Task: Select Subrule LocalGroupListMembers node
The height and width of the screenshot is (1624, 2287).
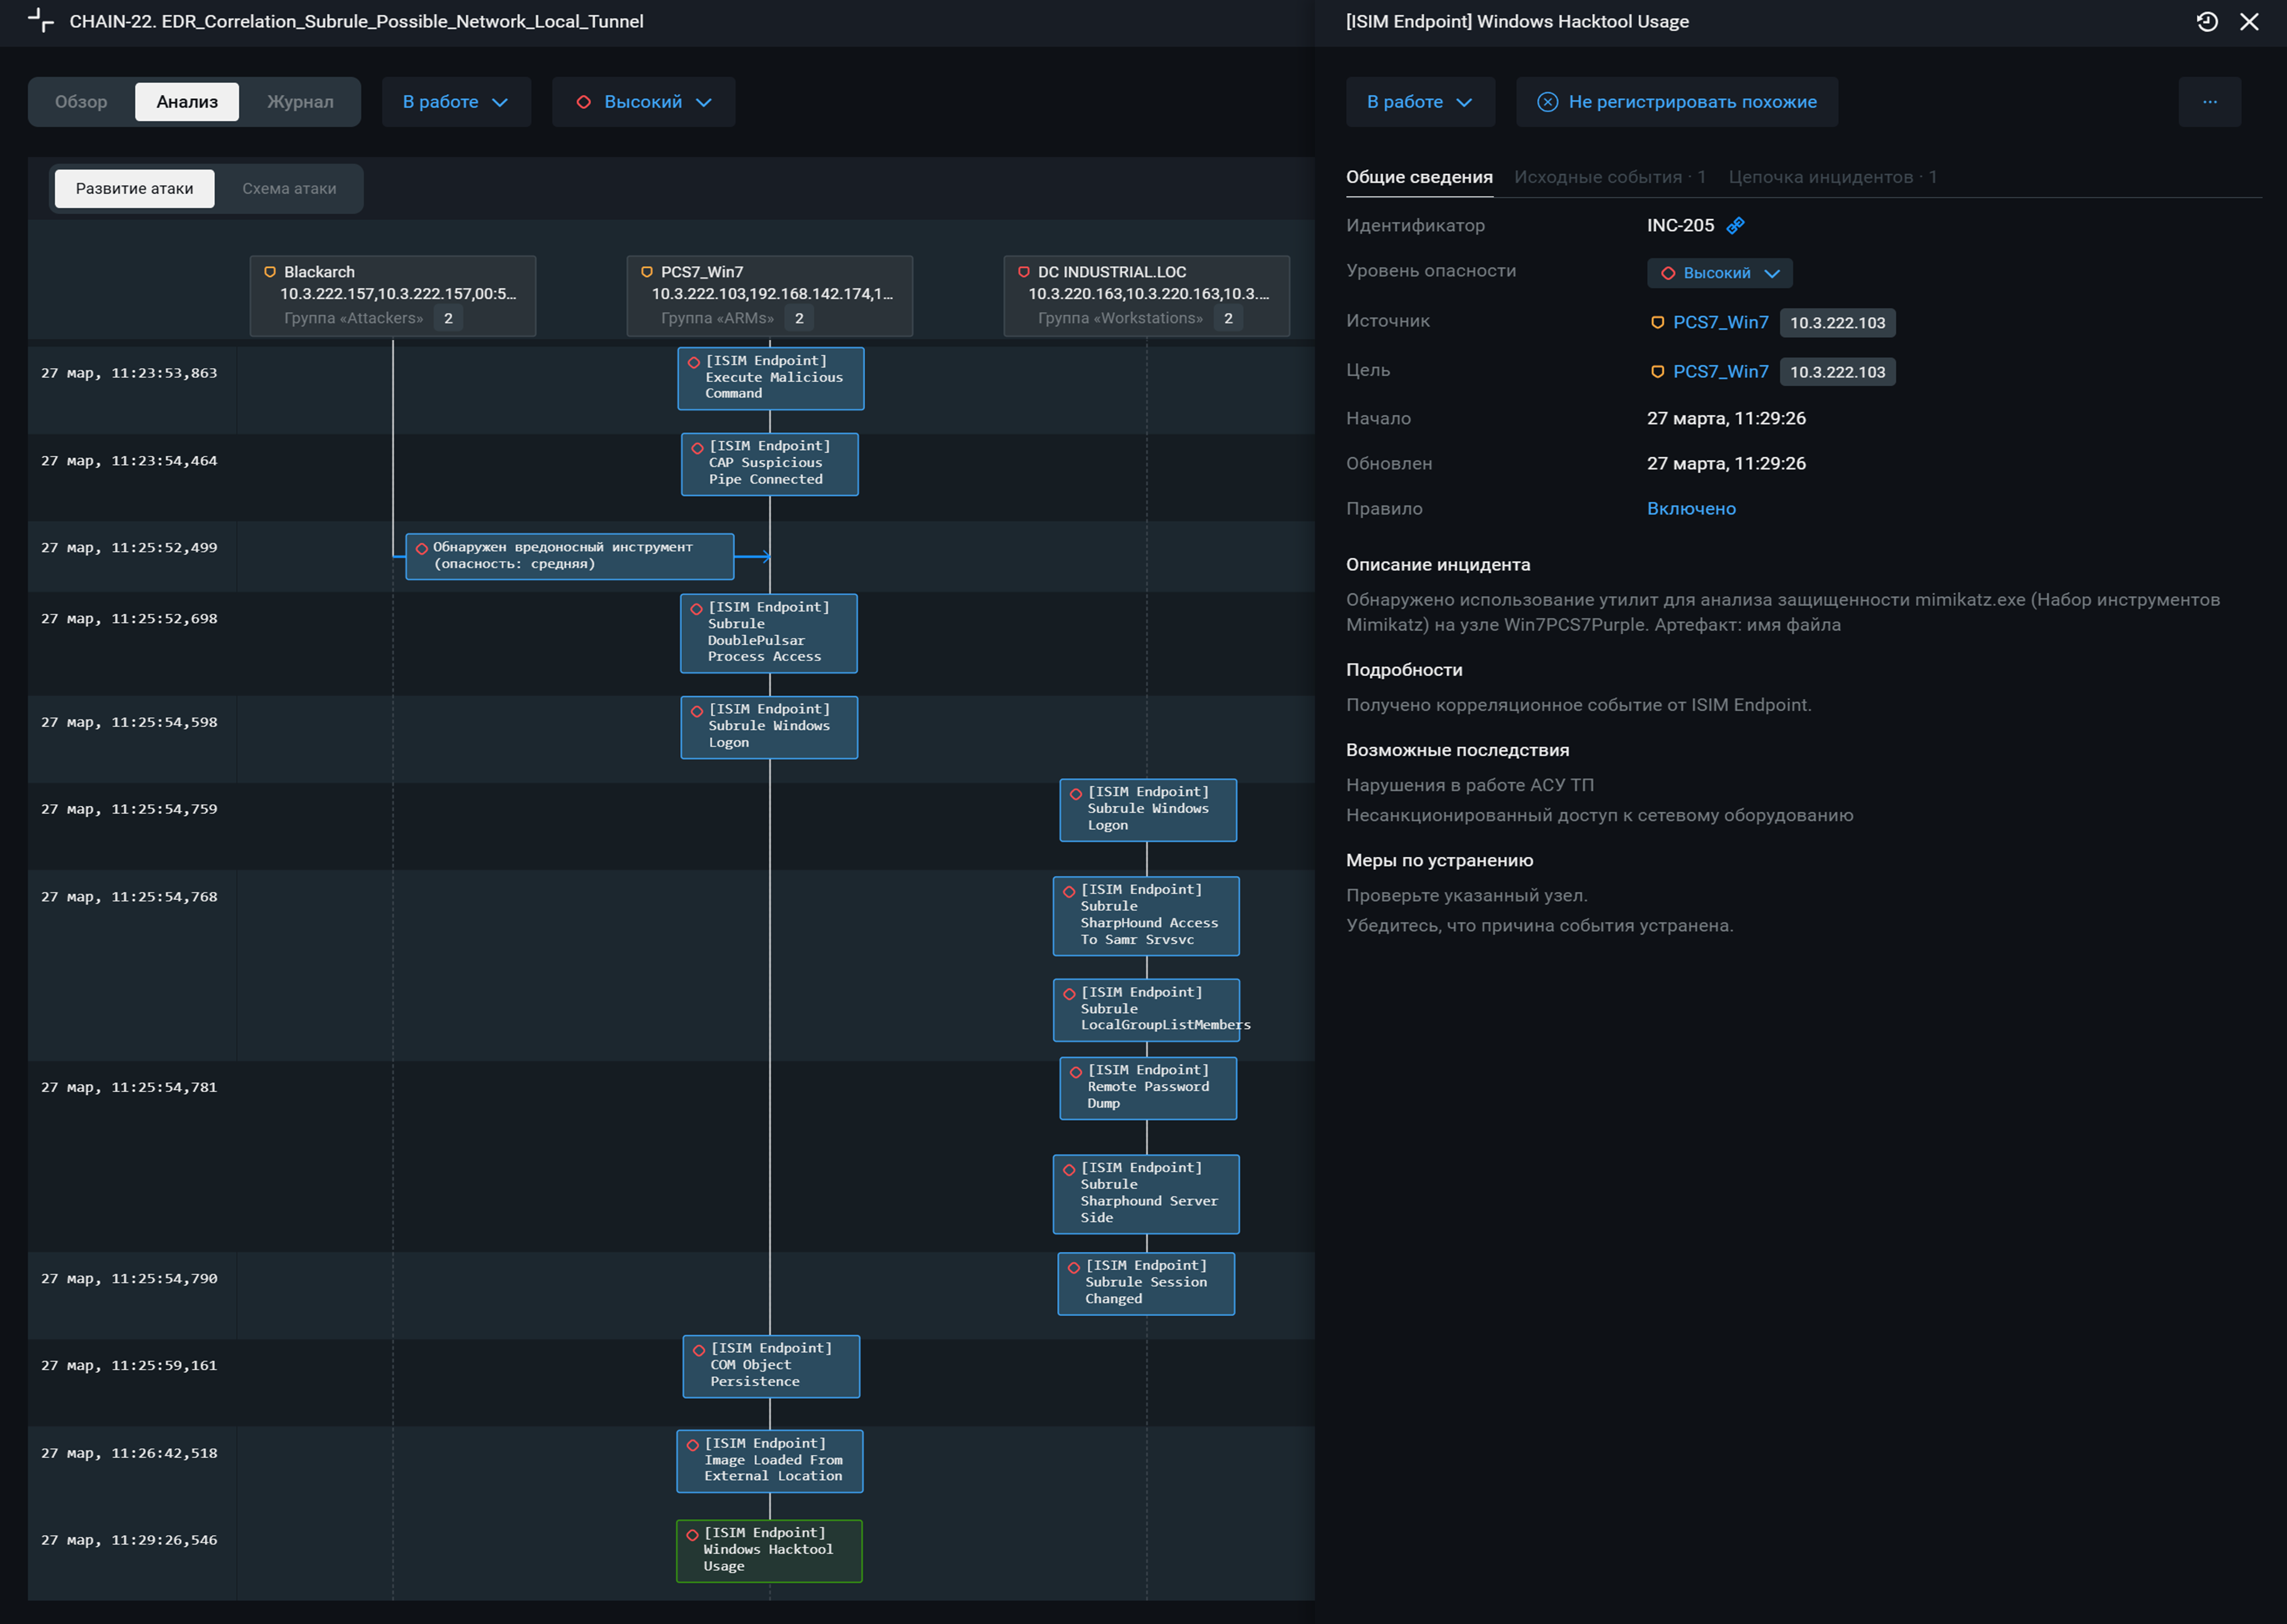Action: click(x=1146, y=1010)
